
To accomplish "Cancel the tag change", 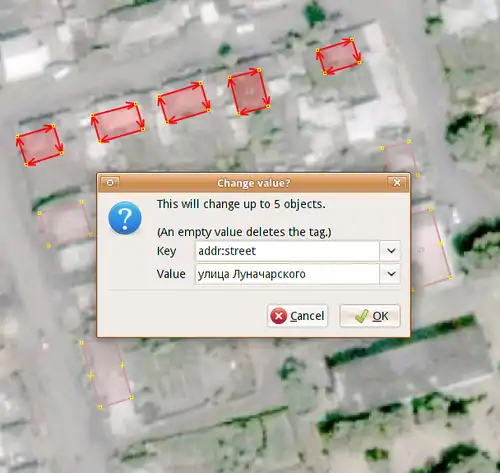I will click(x=298, y=316).
